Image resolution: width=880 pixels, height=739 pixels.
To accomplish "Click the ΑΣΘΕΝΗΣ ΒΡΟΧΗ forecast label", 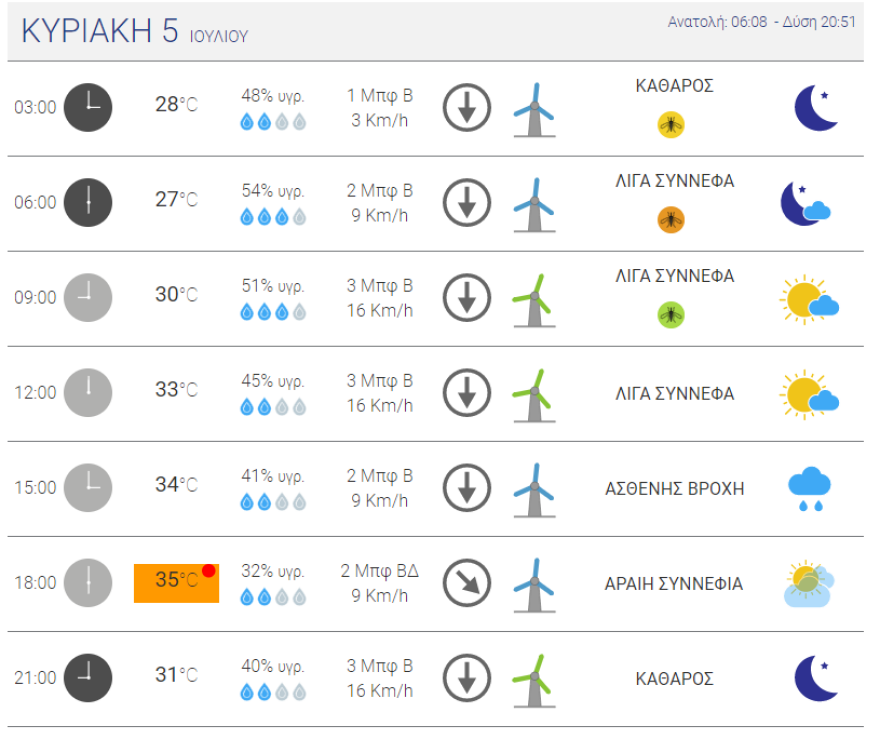I will (674, 489).
